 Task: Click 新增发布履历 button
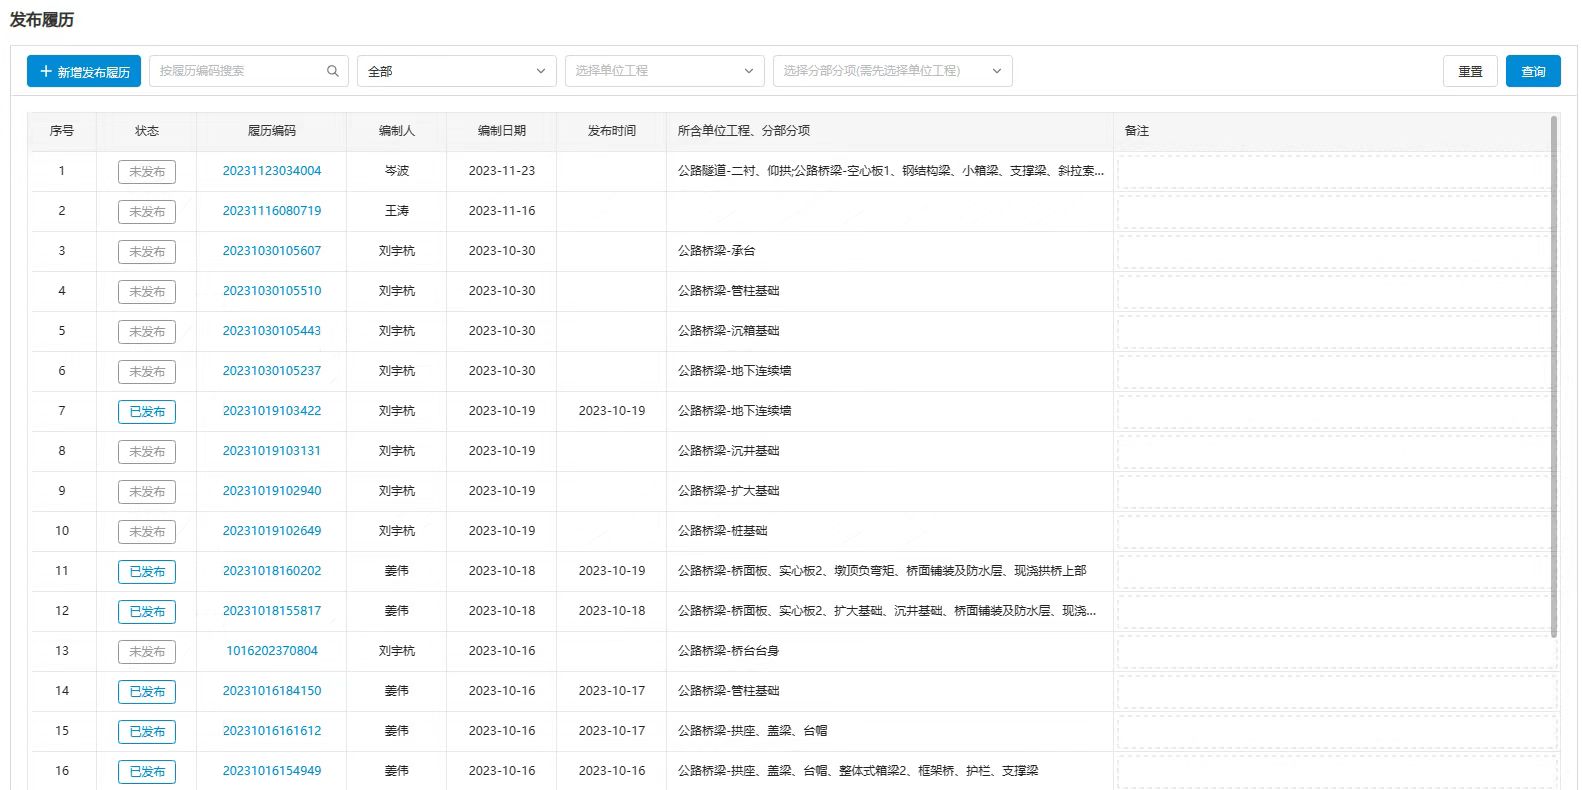(x=84, y=71)
